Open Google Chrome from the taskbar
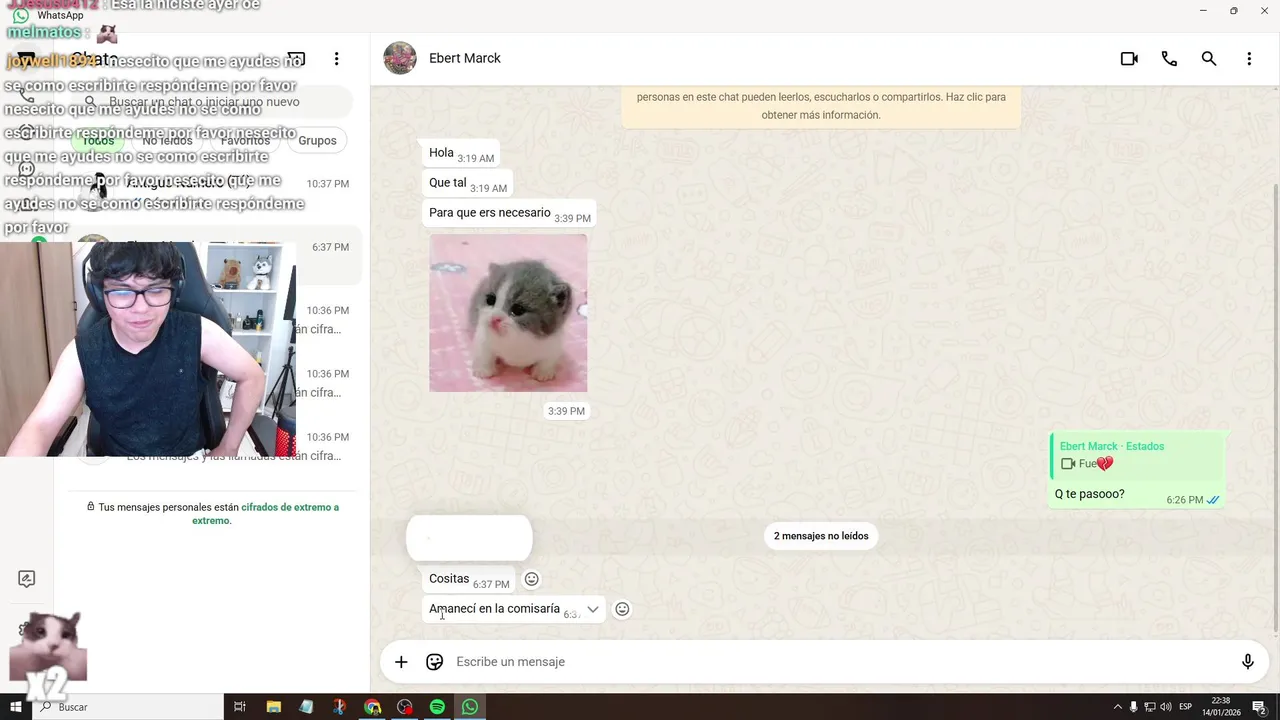Screen dimensions: 1280x720 coord(372,707)
